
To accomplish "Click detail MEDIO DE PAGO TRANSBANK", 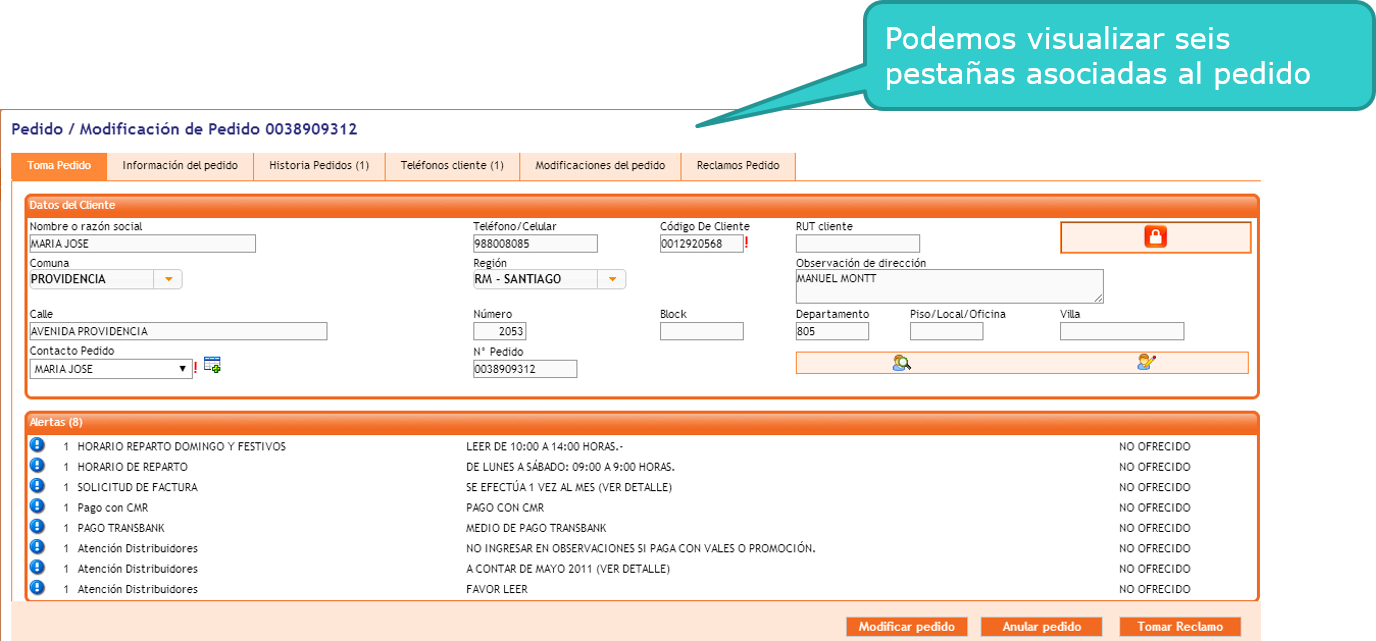I will pos(536,528).
